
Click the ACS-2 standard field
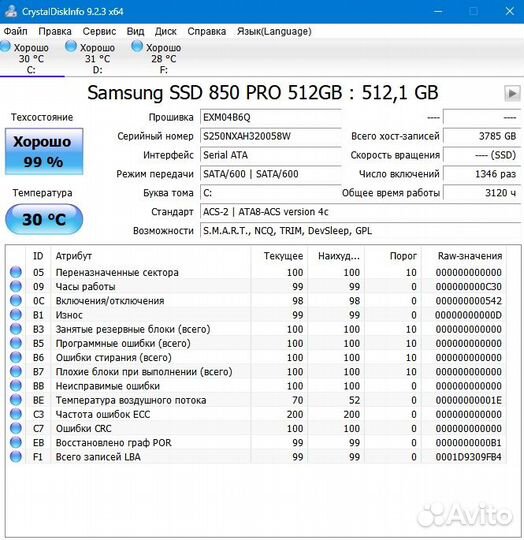(x=360, y=211)
